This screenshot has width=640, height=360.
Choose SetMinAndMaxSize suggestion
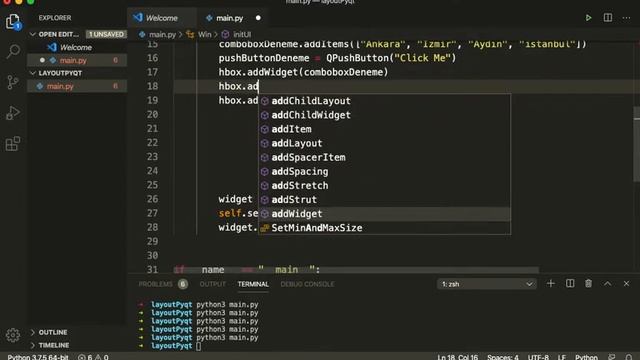[x=384, y=228]
